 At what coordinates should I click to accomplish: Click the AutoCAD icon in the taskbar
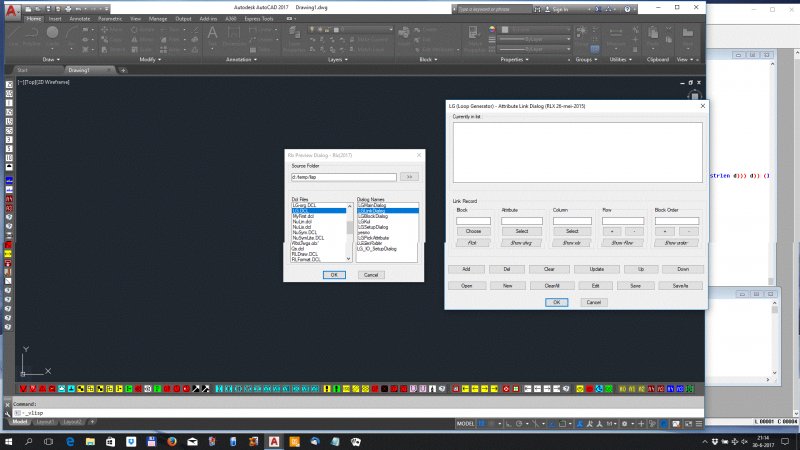tap(273, 440)
